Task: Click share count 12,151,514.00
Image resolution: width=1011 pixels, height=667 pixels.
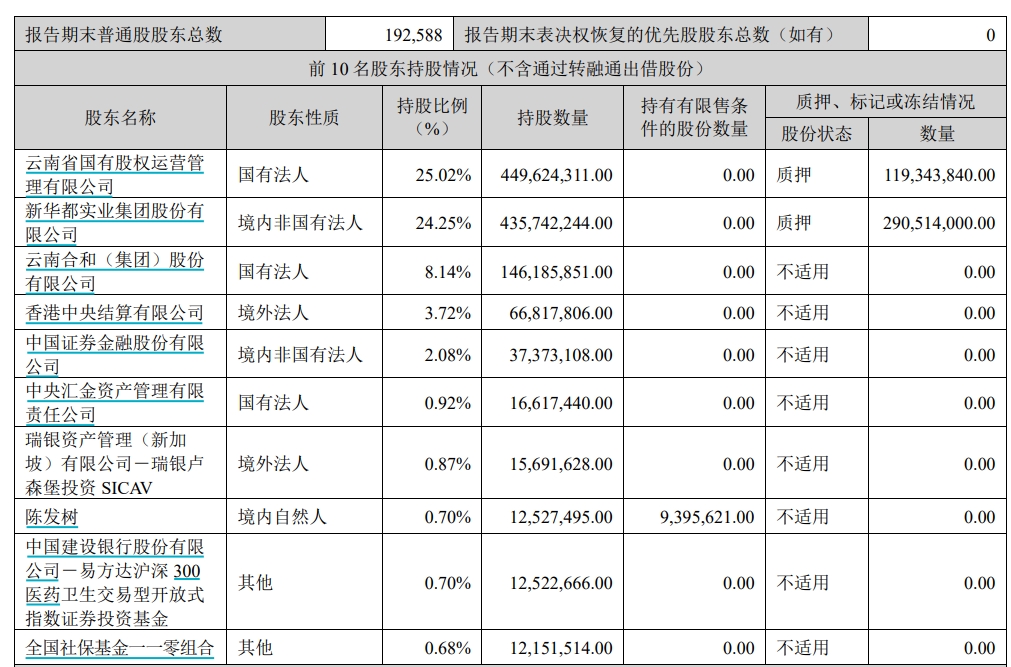Action: [x=561, y=648]
